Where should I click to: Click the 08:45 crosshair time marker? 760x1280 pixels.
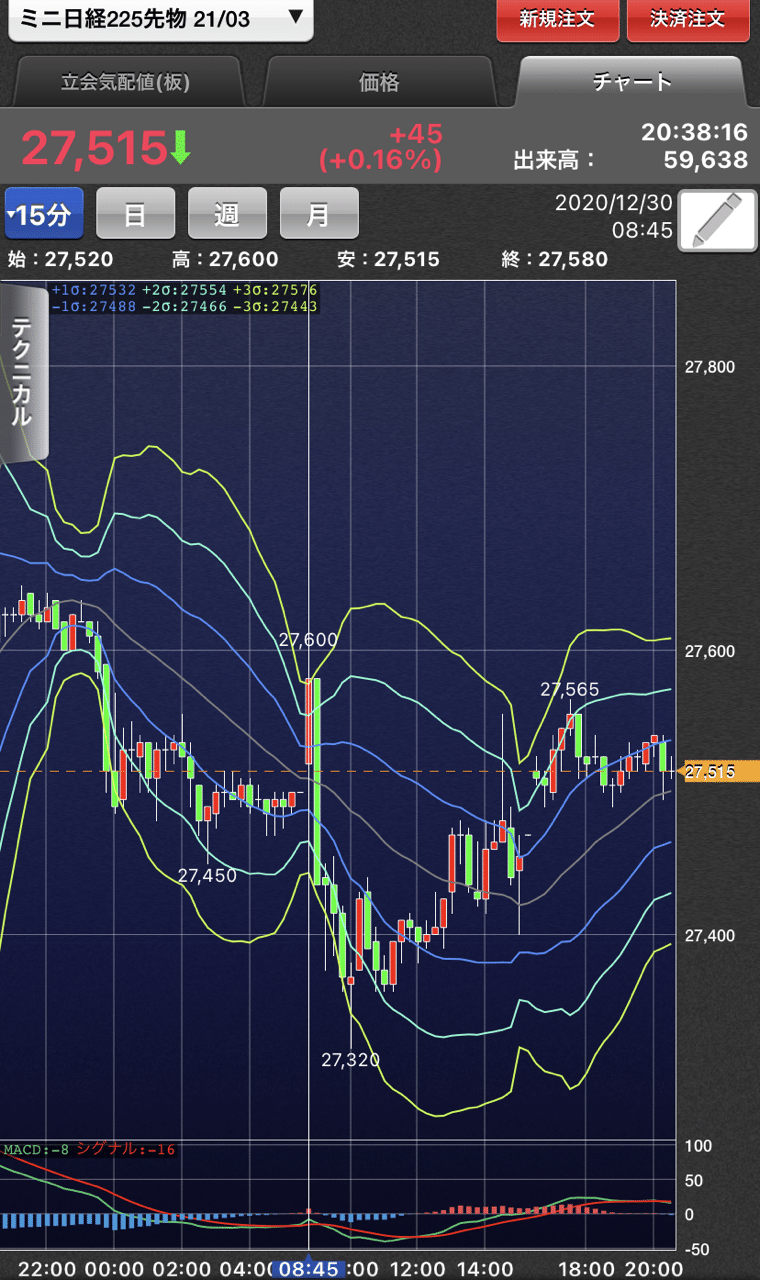(x=309, y=1269)
